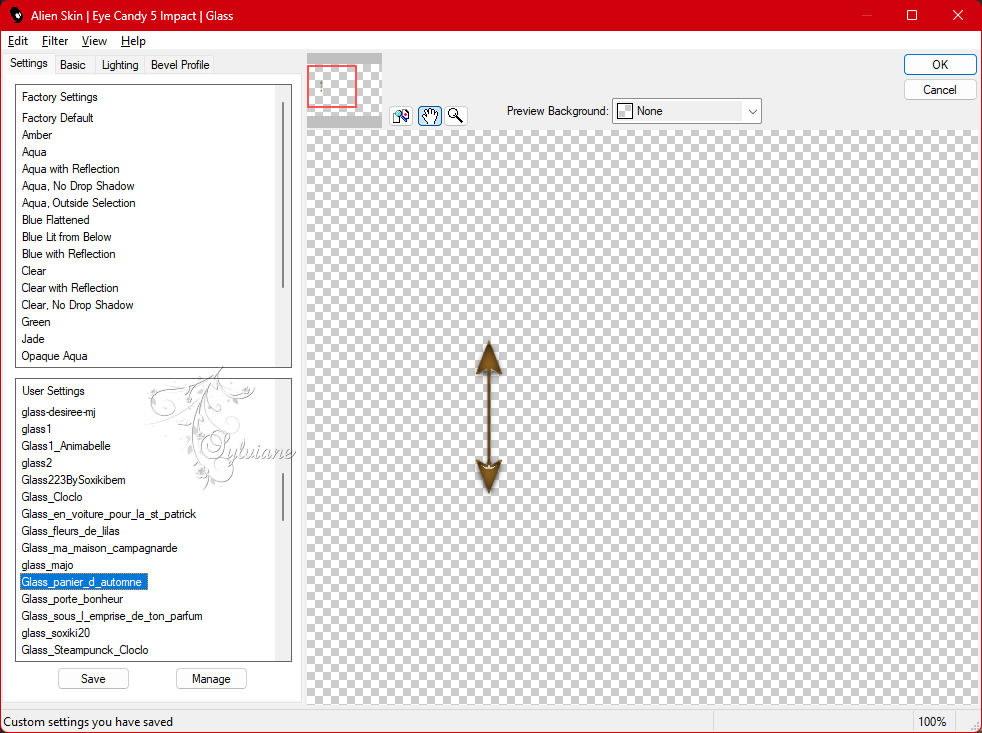Select Aqua, No Drop Shadow preset
Viewport: 982px width, 733px height.
[x=78, y=185]
